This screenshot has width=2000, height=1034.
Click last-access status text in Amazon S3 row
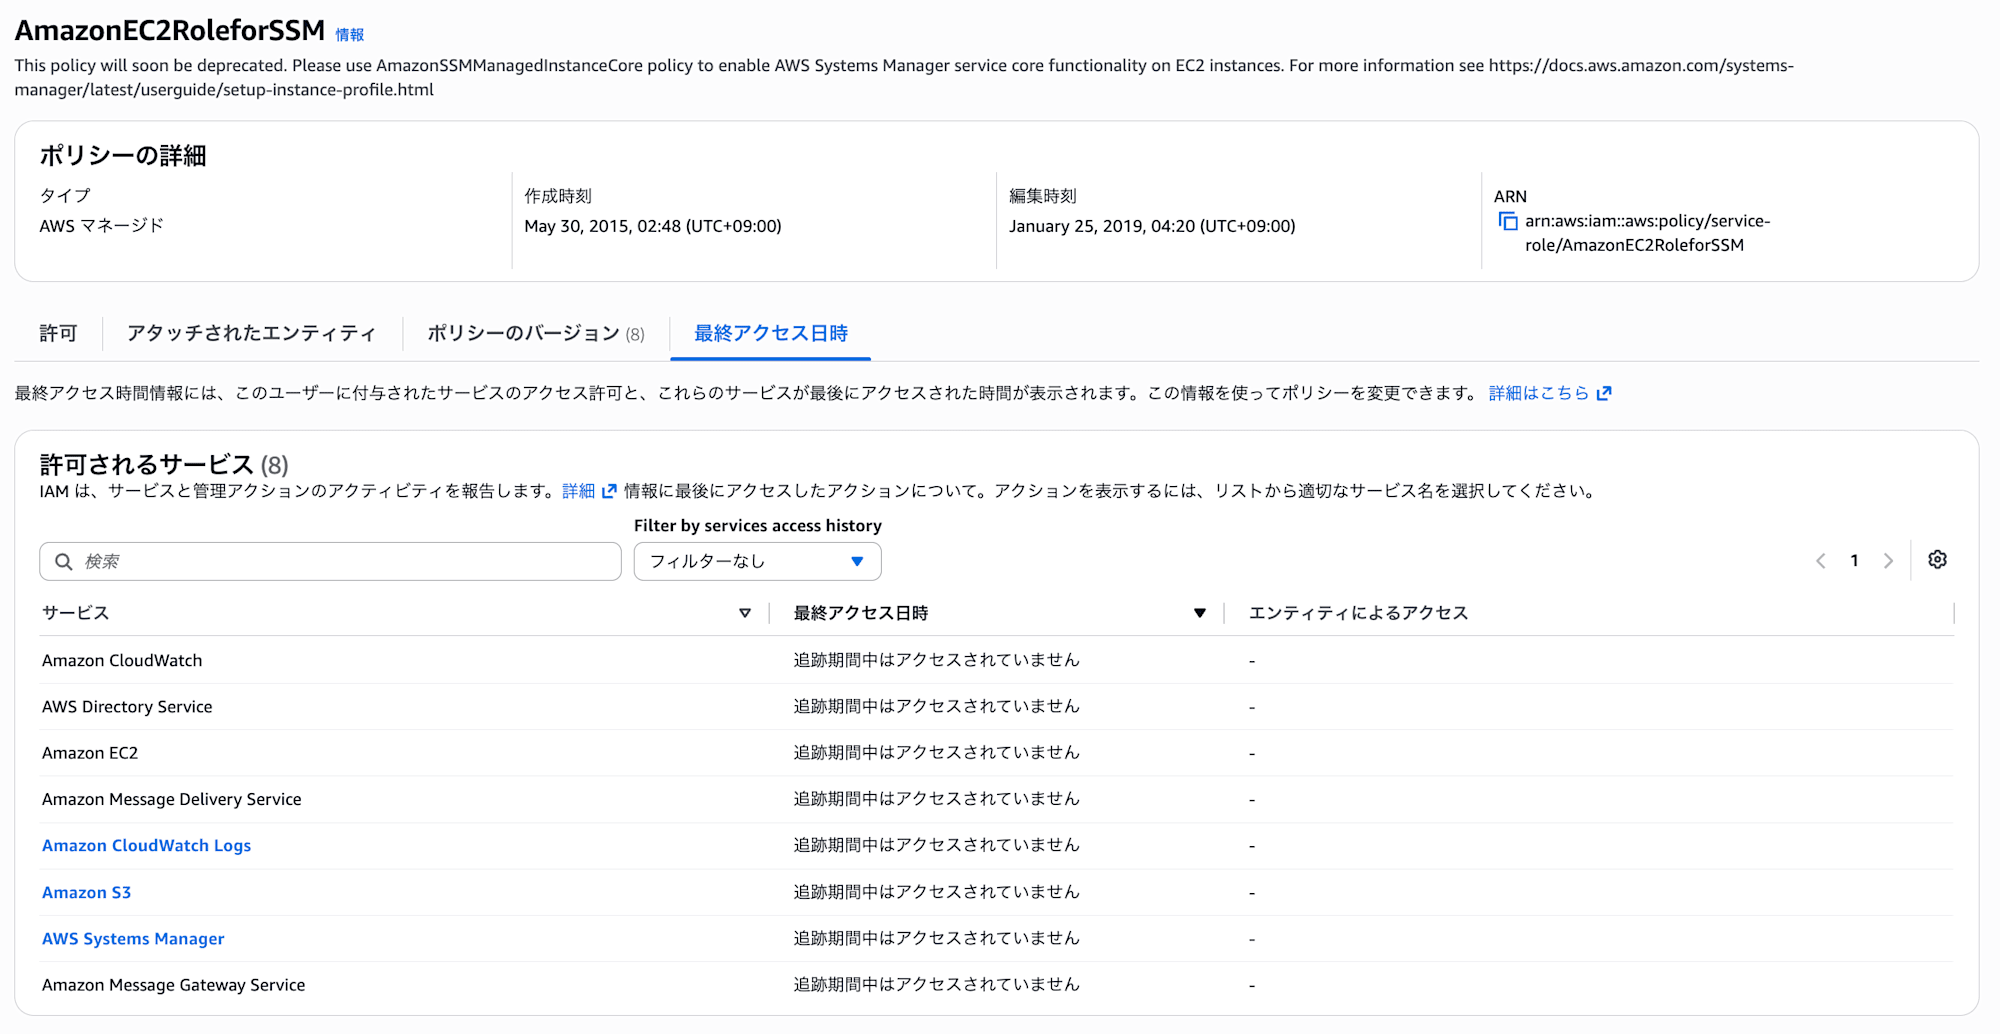pyautogui.click(x=937, y=892)
